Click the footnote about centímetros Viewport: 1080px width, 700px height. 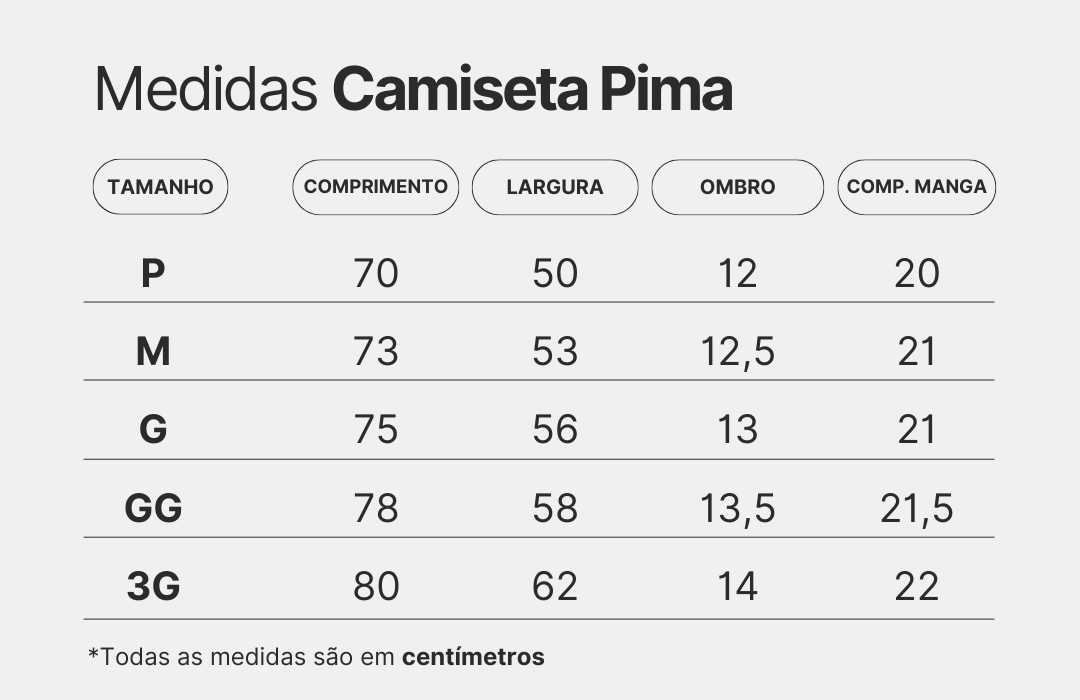coord(317,657)
